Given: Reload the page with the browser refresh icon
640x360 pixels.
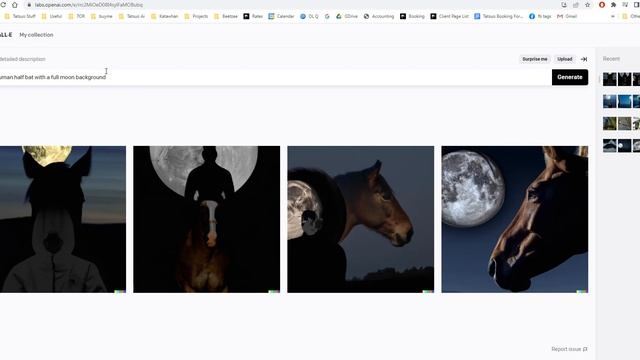Looking at the screenshot, I should coord(3,5).
